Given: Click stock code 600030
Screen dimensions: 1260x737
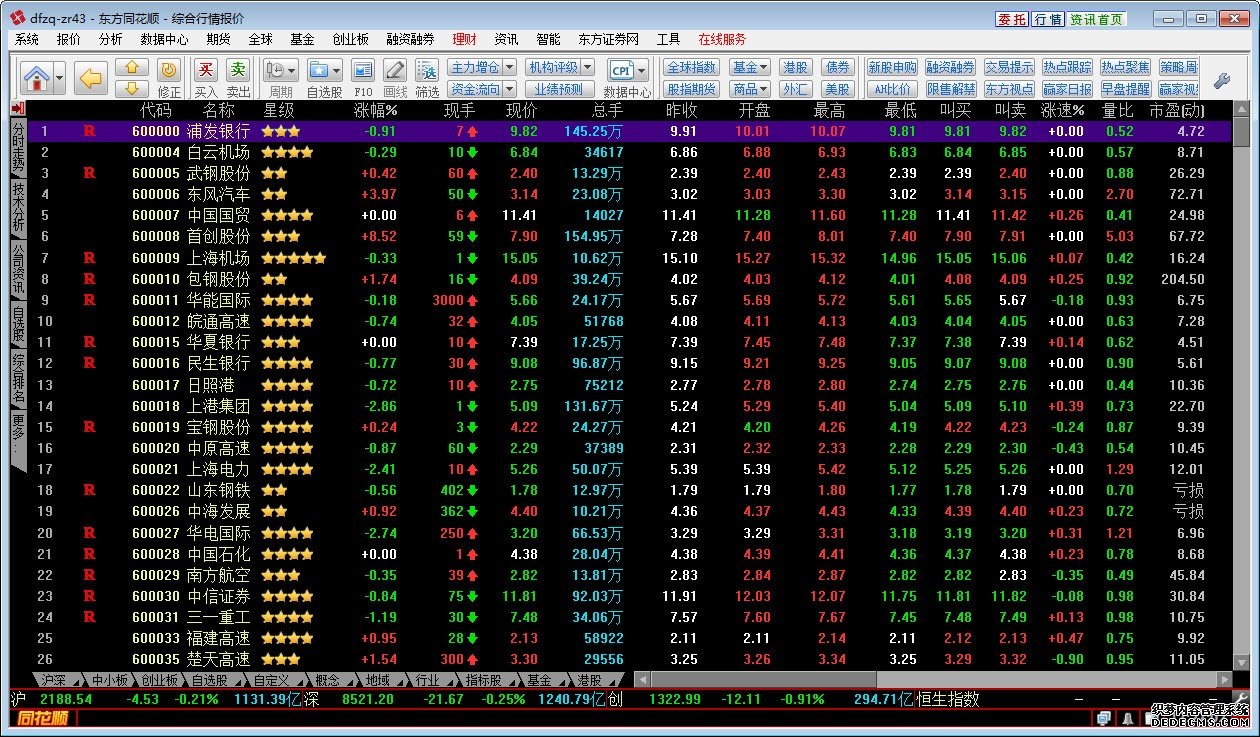Looking at the screenshot, I should [155, 596].
